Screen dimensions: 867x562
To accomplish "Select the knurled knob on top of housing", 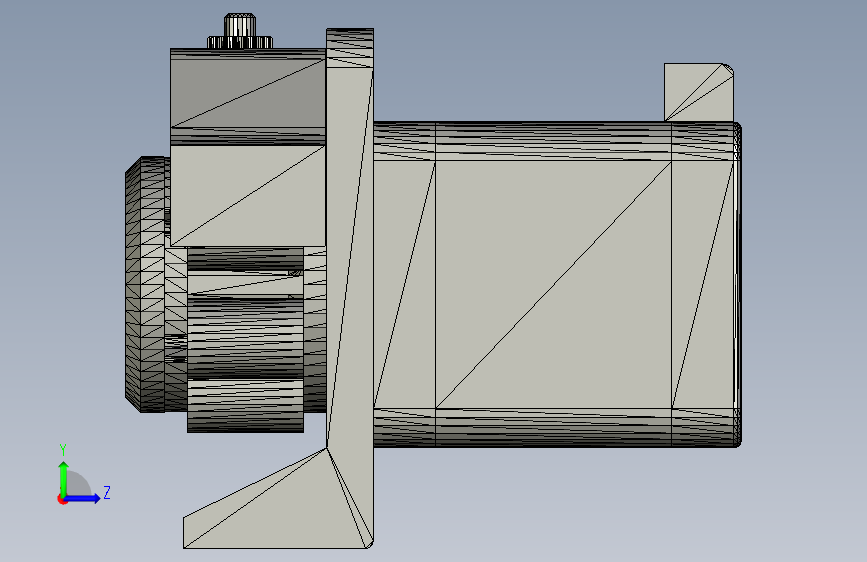I will (x=240, y=32).
